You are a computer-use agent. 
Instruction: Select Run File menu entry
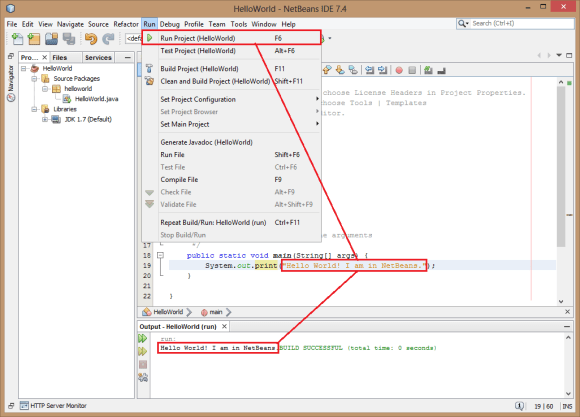[232, 155]
